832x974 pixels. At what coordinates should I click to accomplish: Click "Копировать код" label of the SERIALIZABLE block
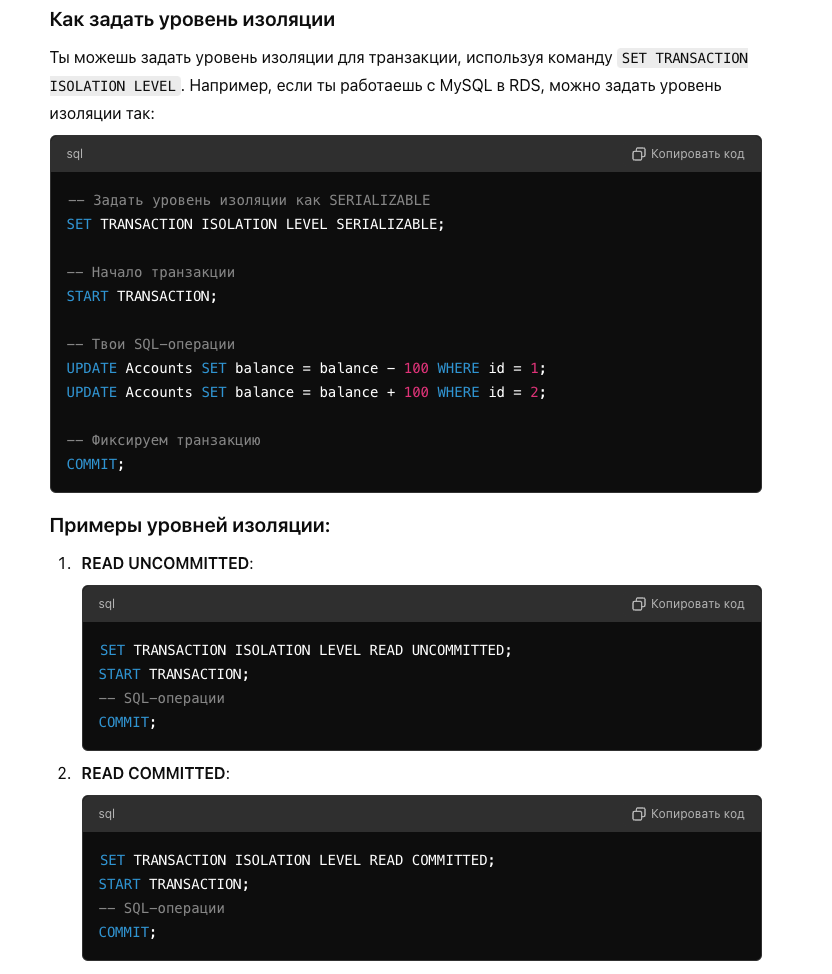pos(697,154)
